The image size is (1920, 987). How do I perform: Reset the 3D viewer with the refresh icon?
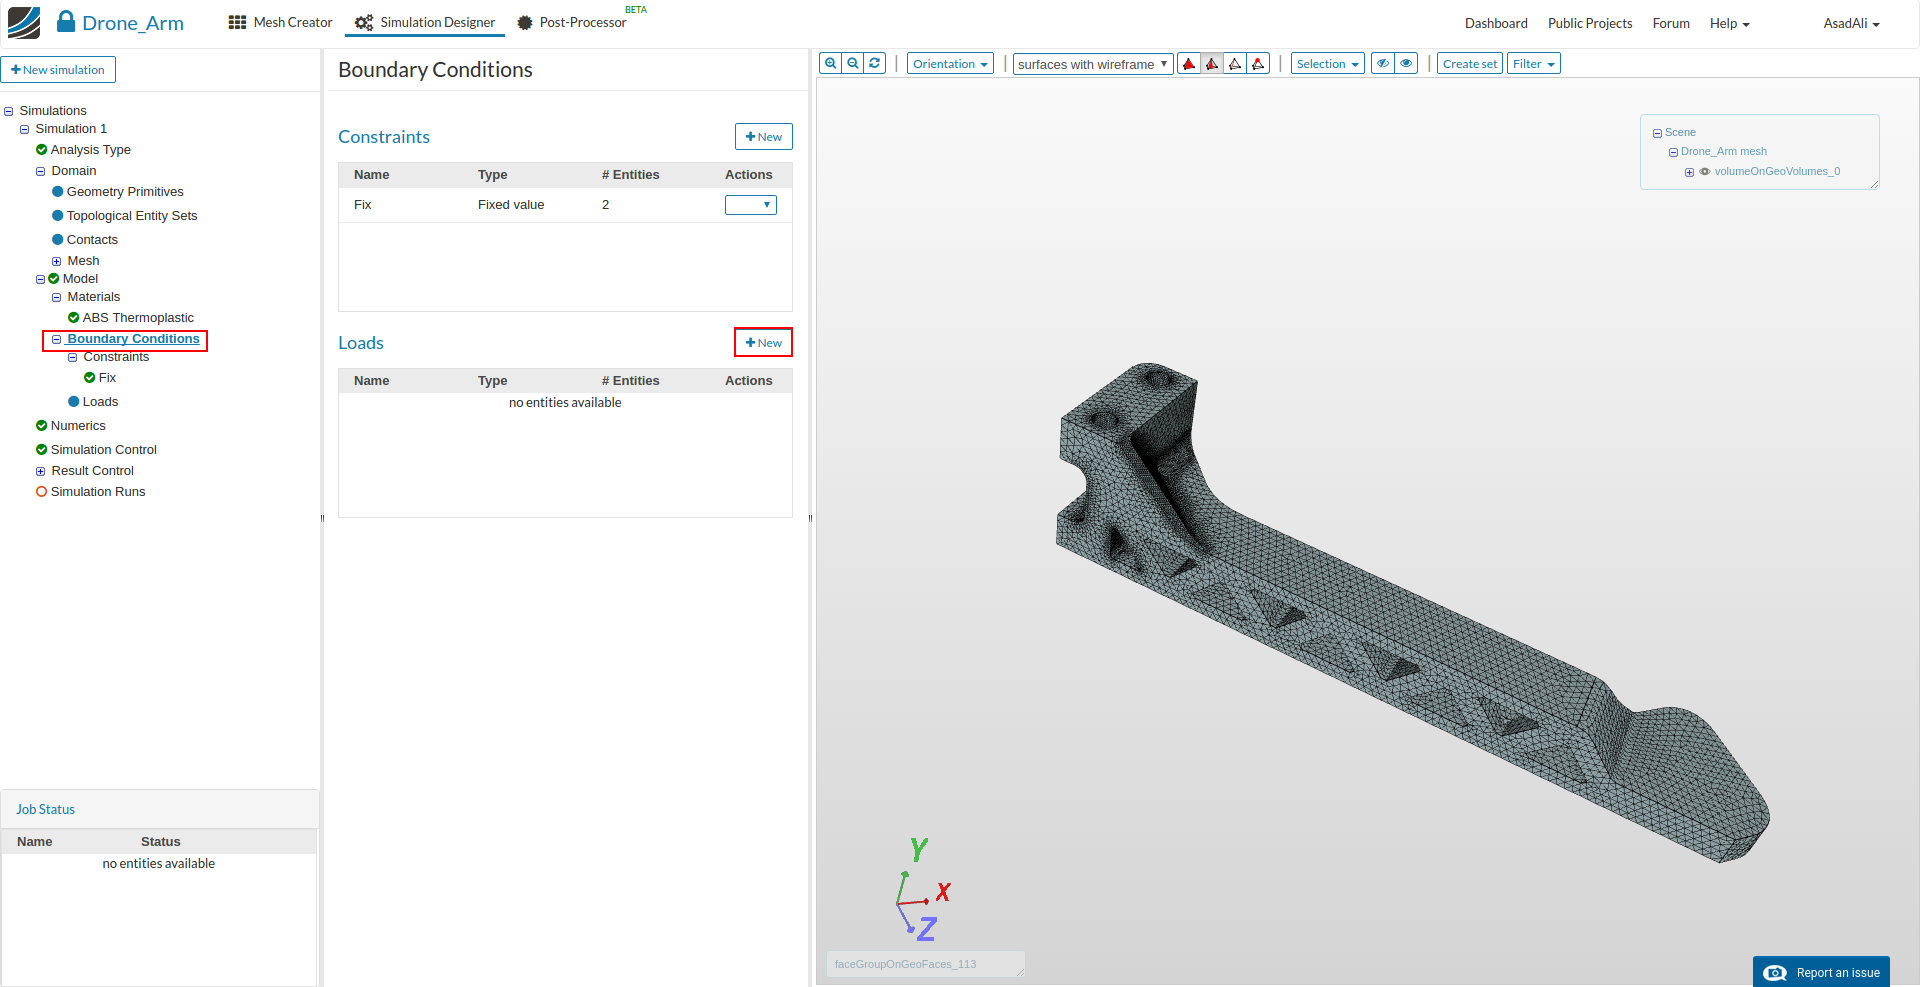click(875, 63)
